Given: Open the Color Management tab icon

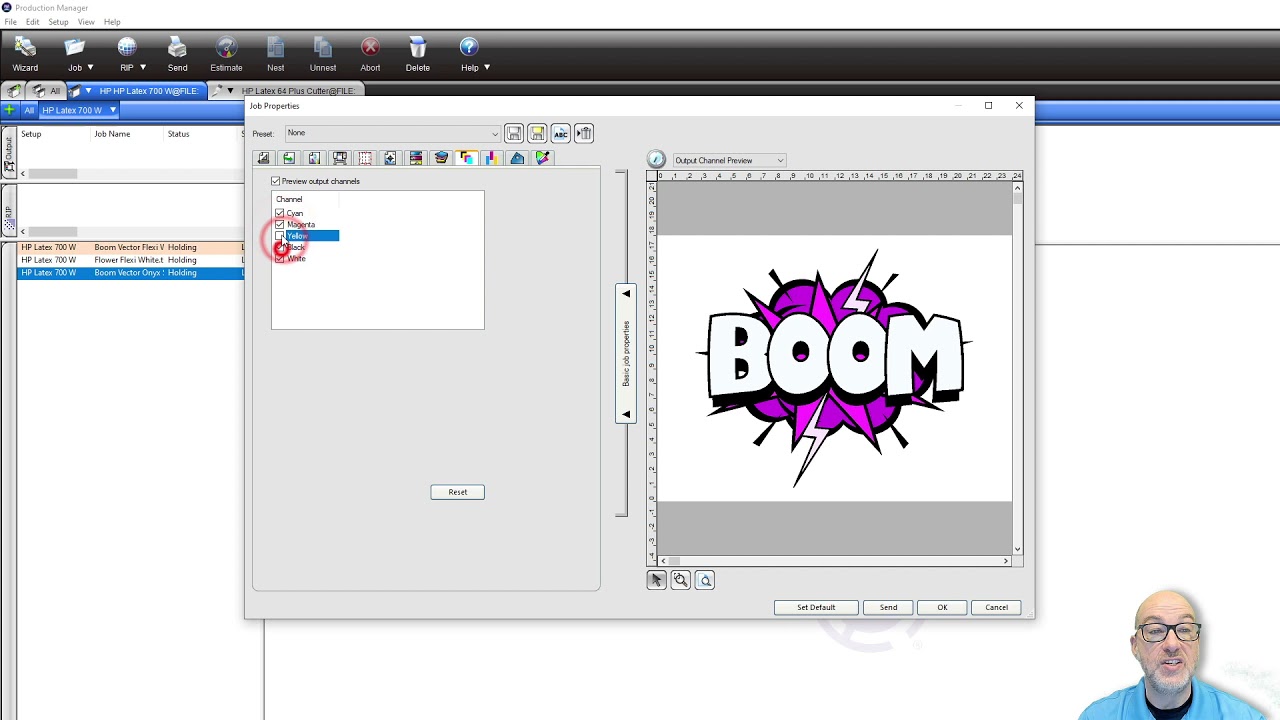Looking at the screenshot, I should (314, 158).
